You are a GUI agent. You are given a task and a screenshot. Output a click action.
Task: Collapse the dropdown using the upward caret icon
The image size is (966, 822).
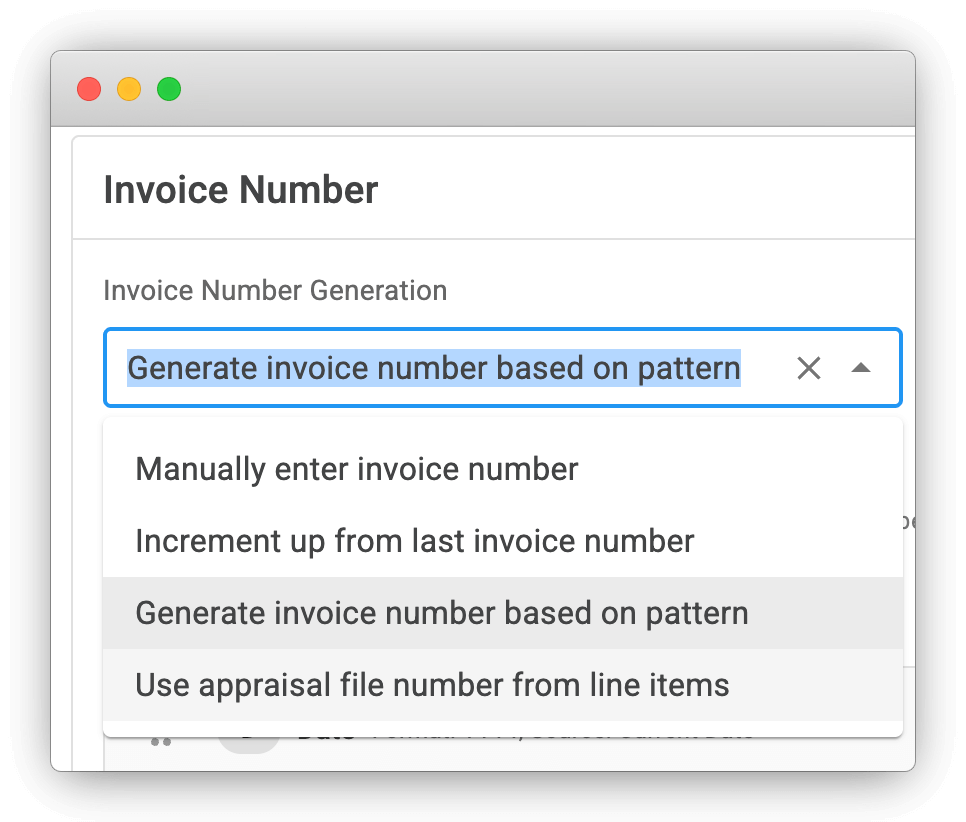pos(862,368)
